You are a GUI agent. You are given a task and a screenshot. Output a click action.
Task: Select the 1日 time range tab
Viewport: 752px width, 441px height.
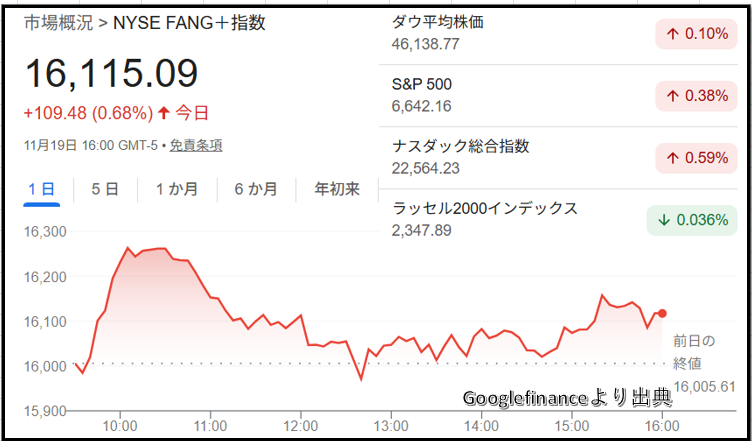41,188
